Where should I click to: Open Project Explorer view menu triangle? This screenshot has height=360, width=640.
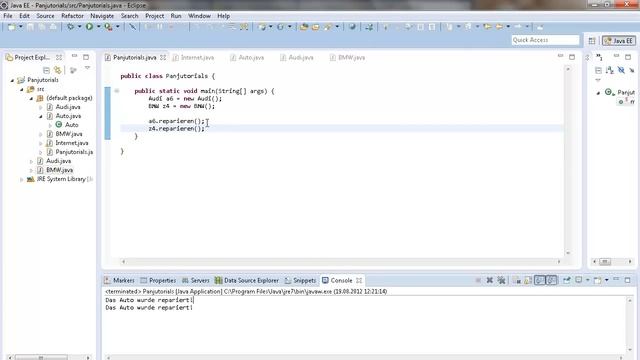pos(87,68)
